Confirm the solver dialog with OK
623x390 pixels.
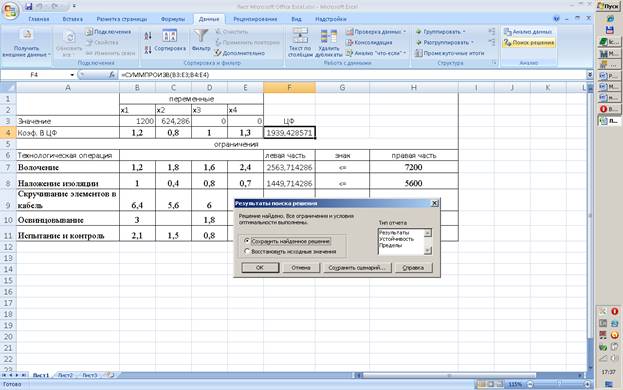click(260, 268)
